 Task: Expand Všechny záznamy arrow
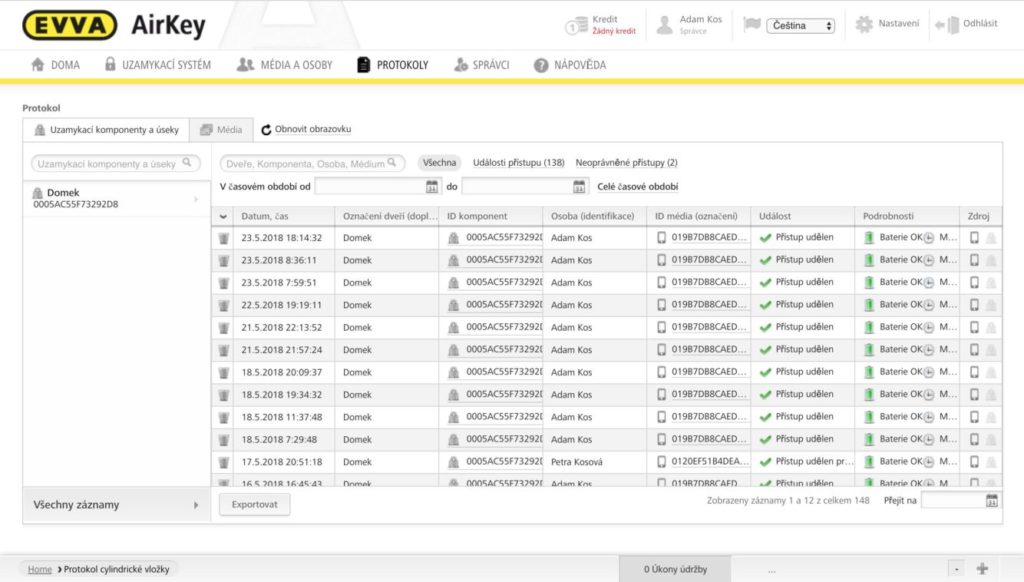(x=196, y=505)
